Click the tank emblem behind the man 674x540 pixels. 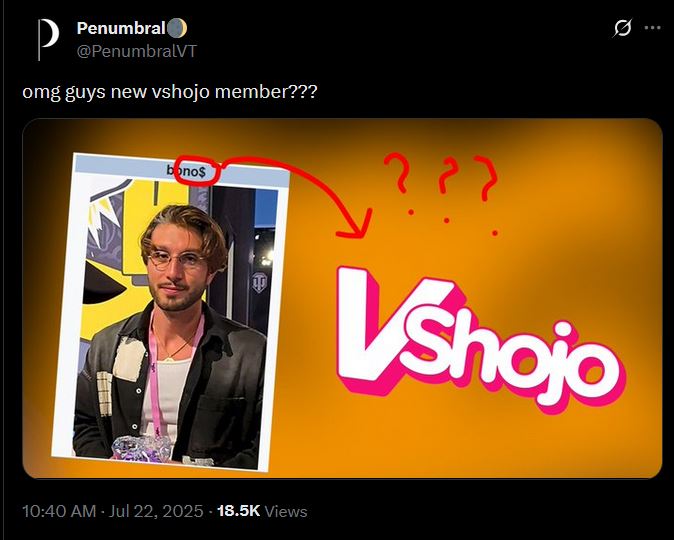[x=259, y=282]
